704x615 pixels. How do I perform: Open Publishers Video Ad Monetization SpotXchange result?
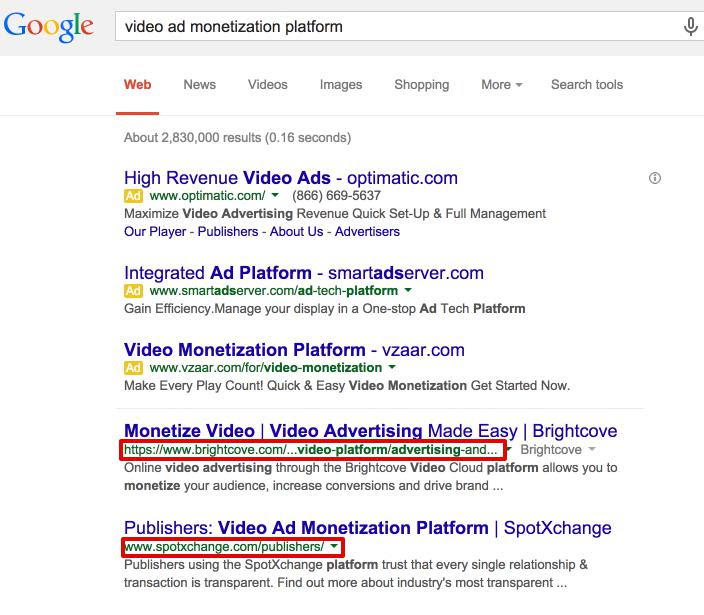point(368,528)
